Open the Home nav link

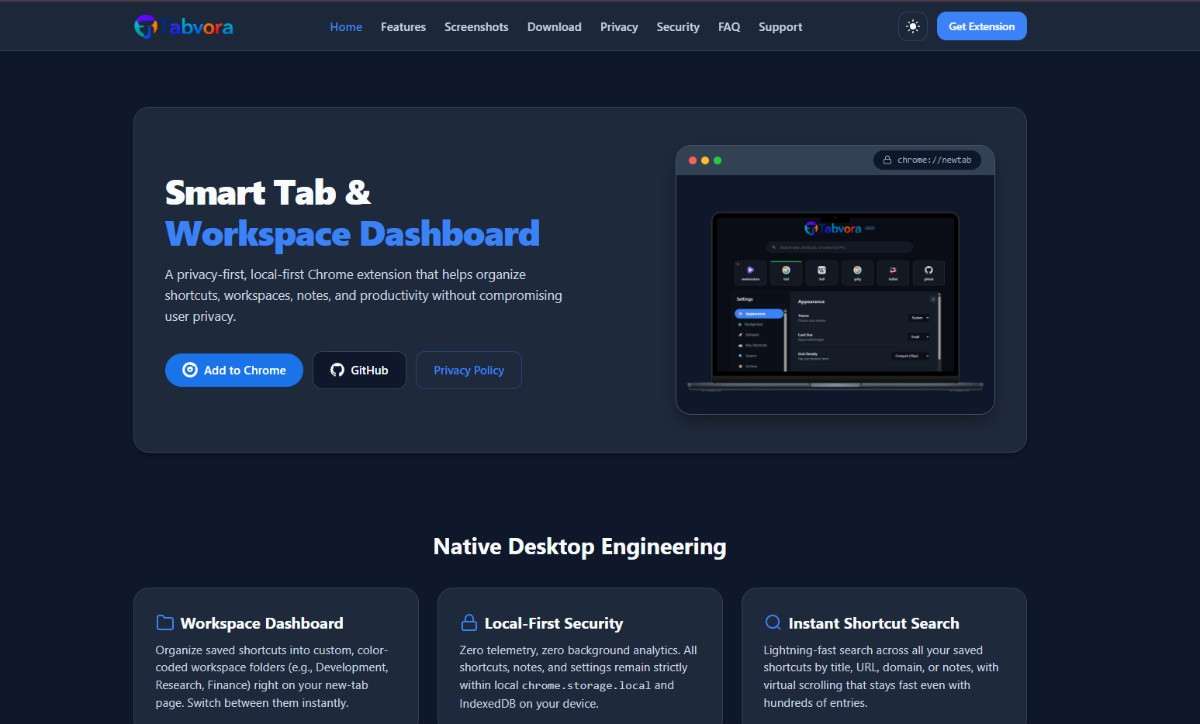[x=346, y=27]
